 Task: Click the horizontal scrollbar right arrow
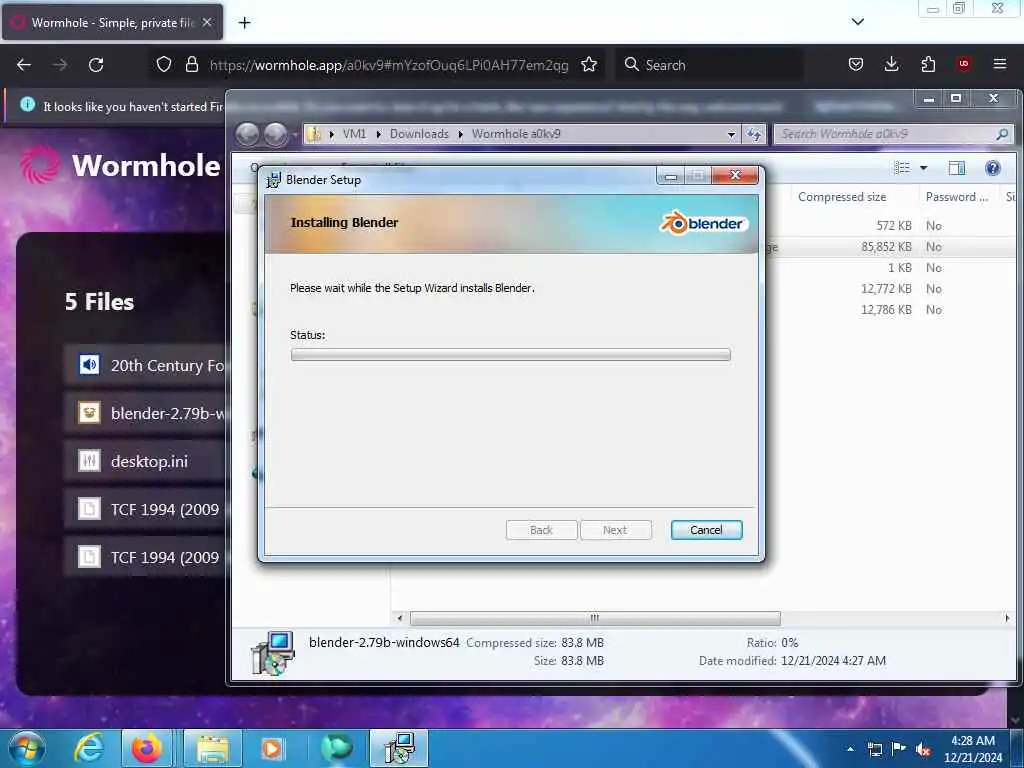(1006, 618)
